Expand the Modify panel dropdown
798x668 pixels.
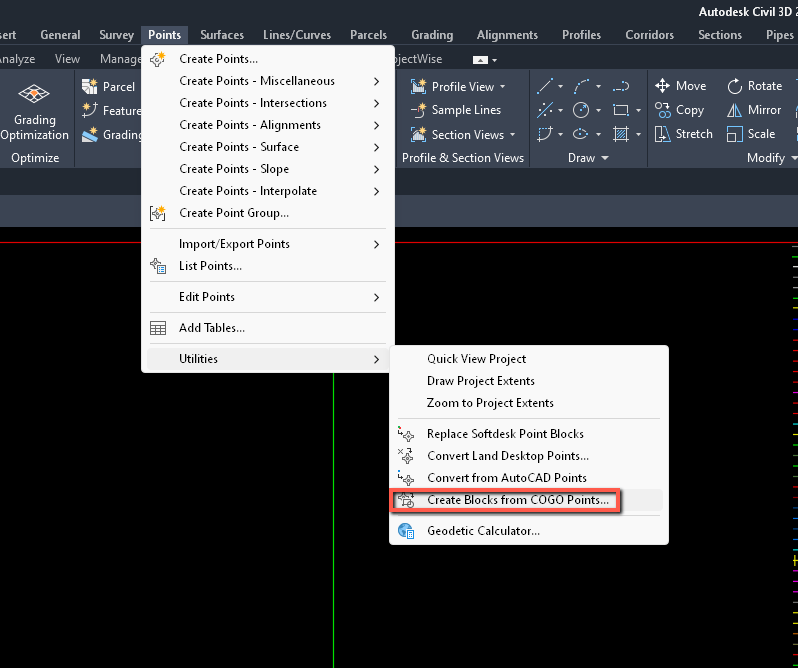click(x=794, y=158)
